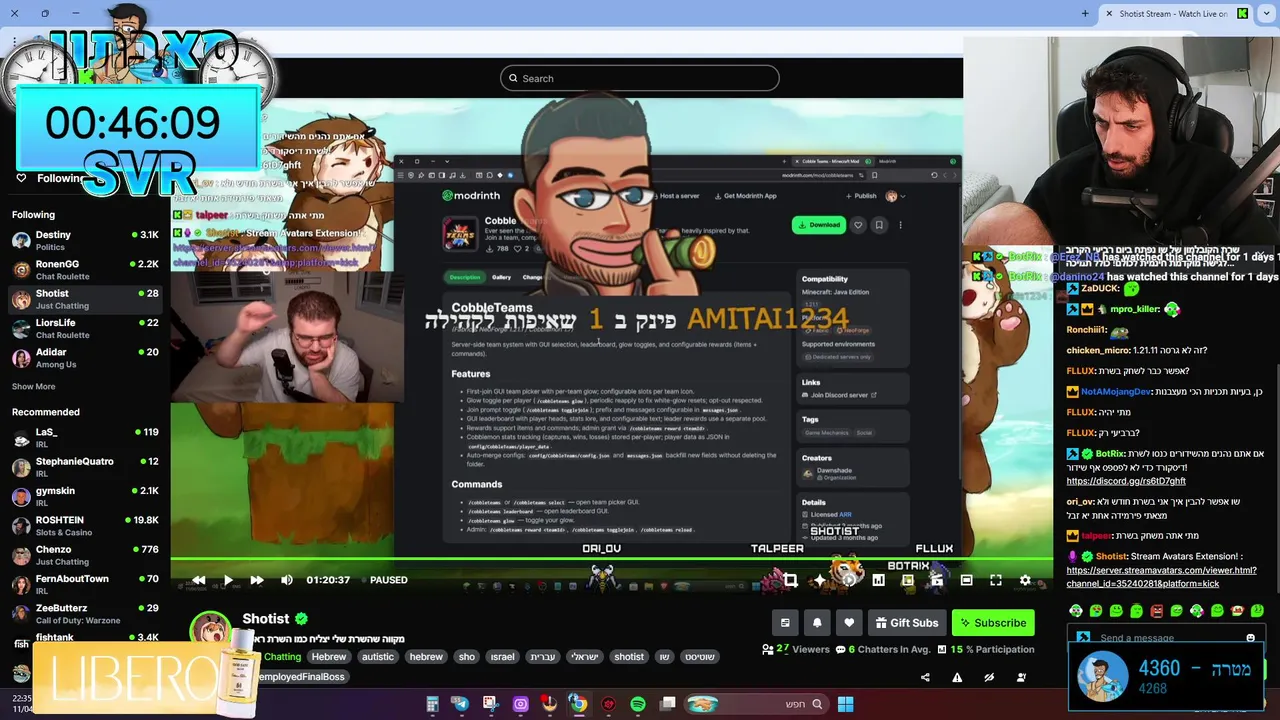Screen dimensions: 1280x720
Task: Open LaS_ recommended channel
Action: 85,438
